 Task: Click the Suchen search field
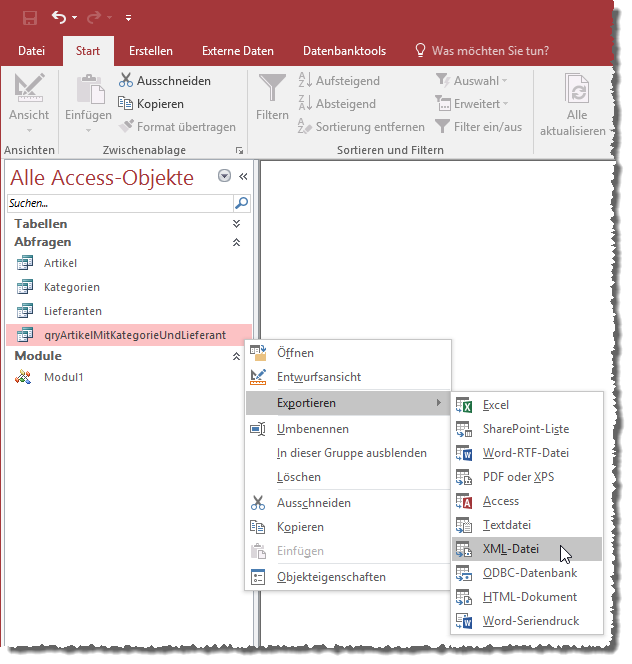tap(120, 203)
